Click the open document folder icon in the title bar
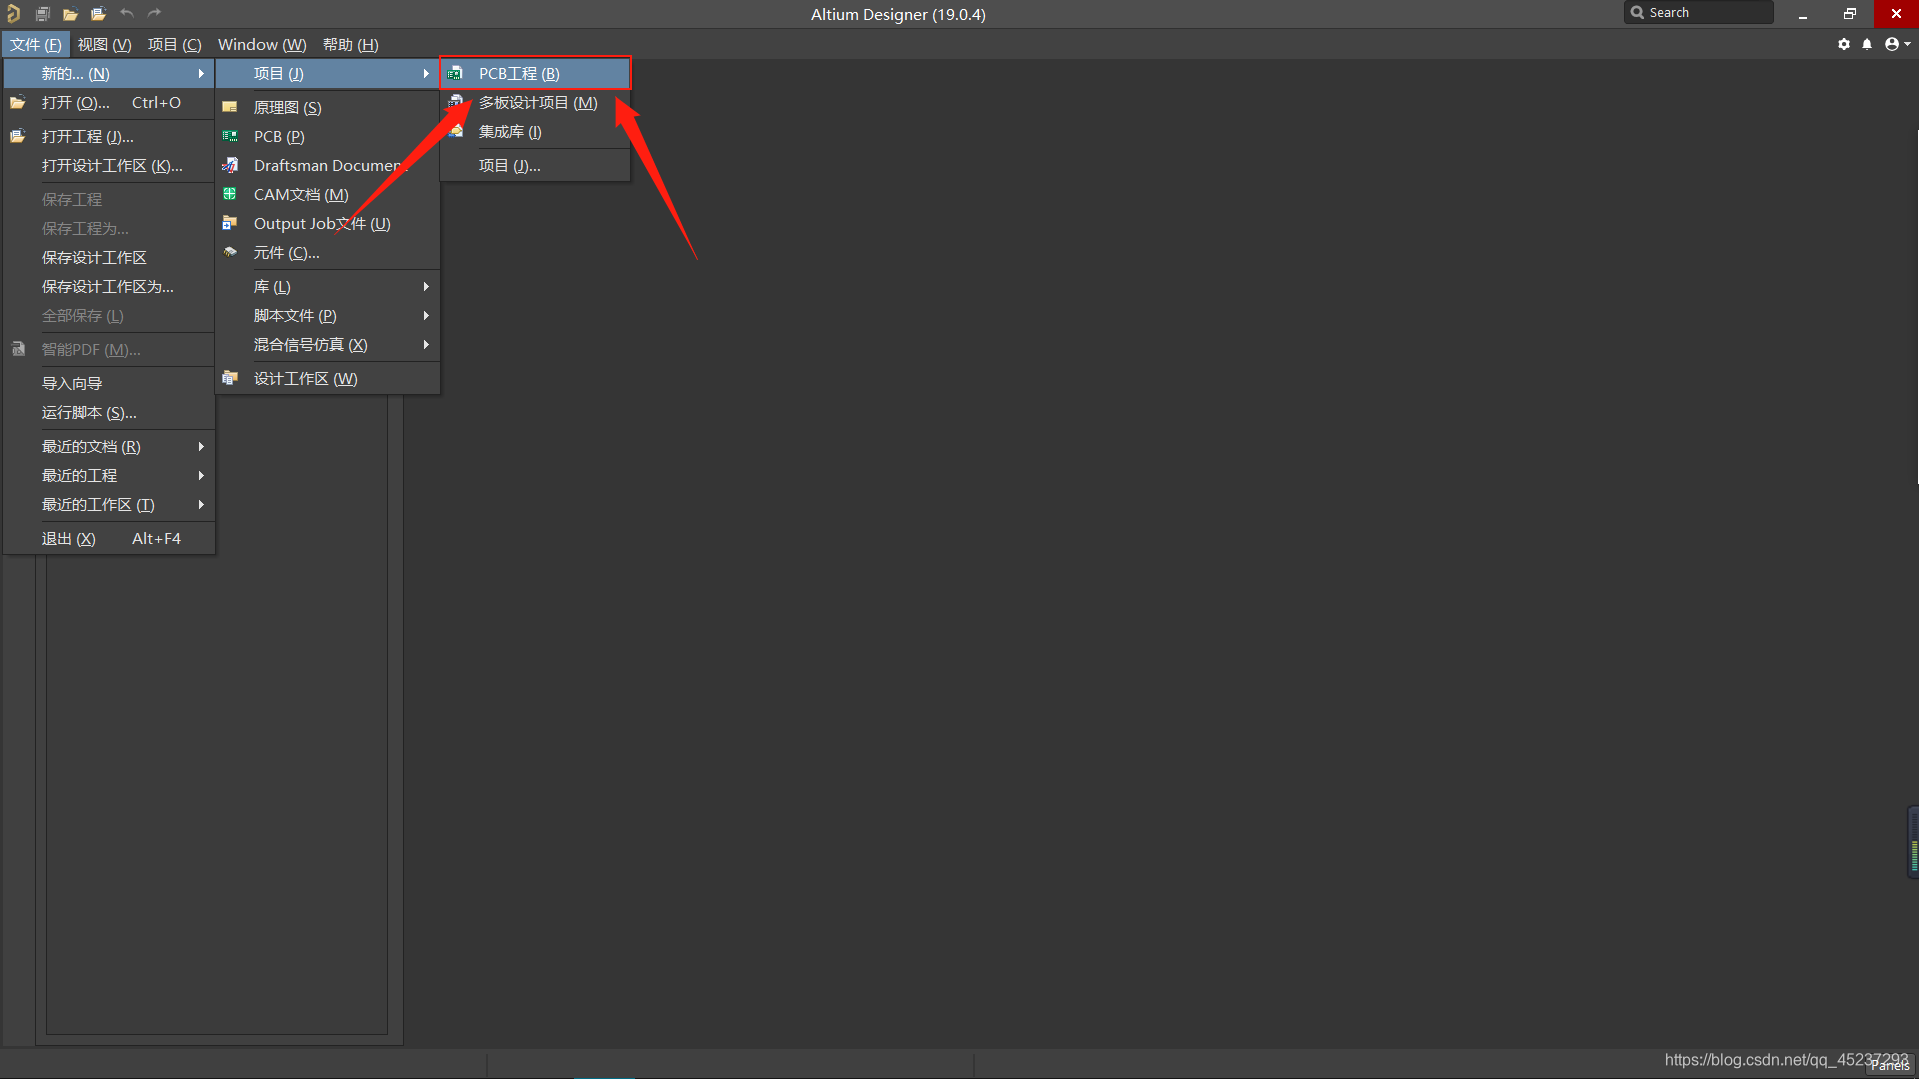The height and width of the screenshot is (1079, 1919). pyautogui.click(x=70, y=14)
